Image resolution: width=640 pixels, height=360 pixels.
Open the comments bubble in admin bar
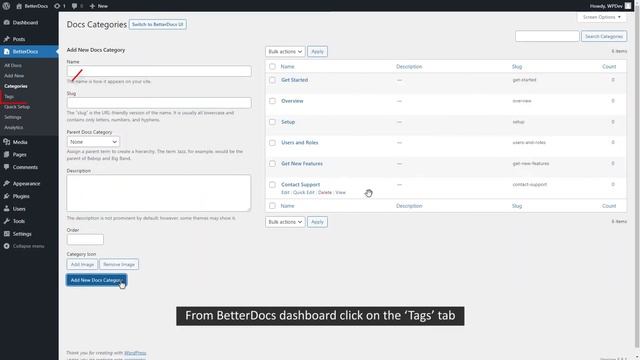coord(74,6)
